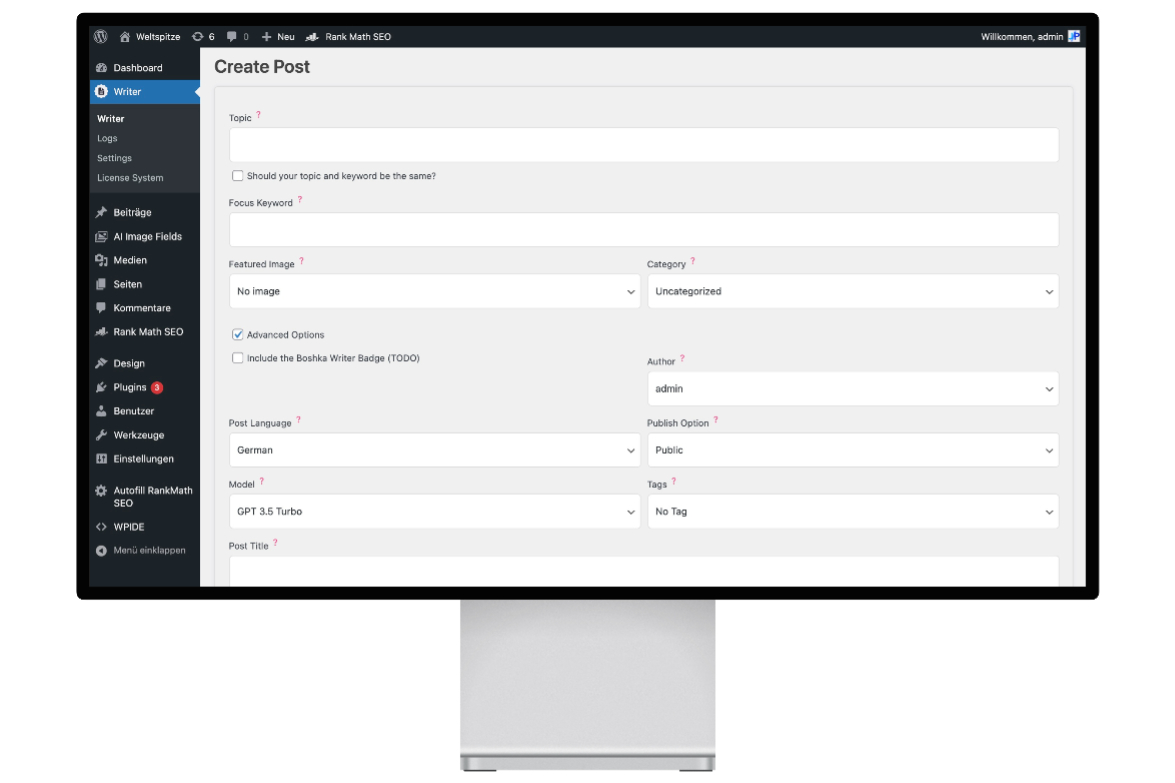Expand the Category dropdown

[852, 292]
